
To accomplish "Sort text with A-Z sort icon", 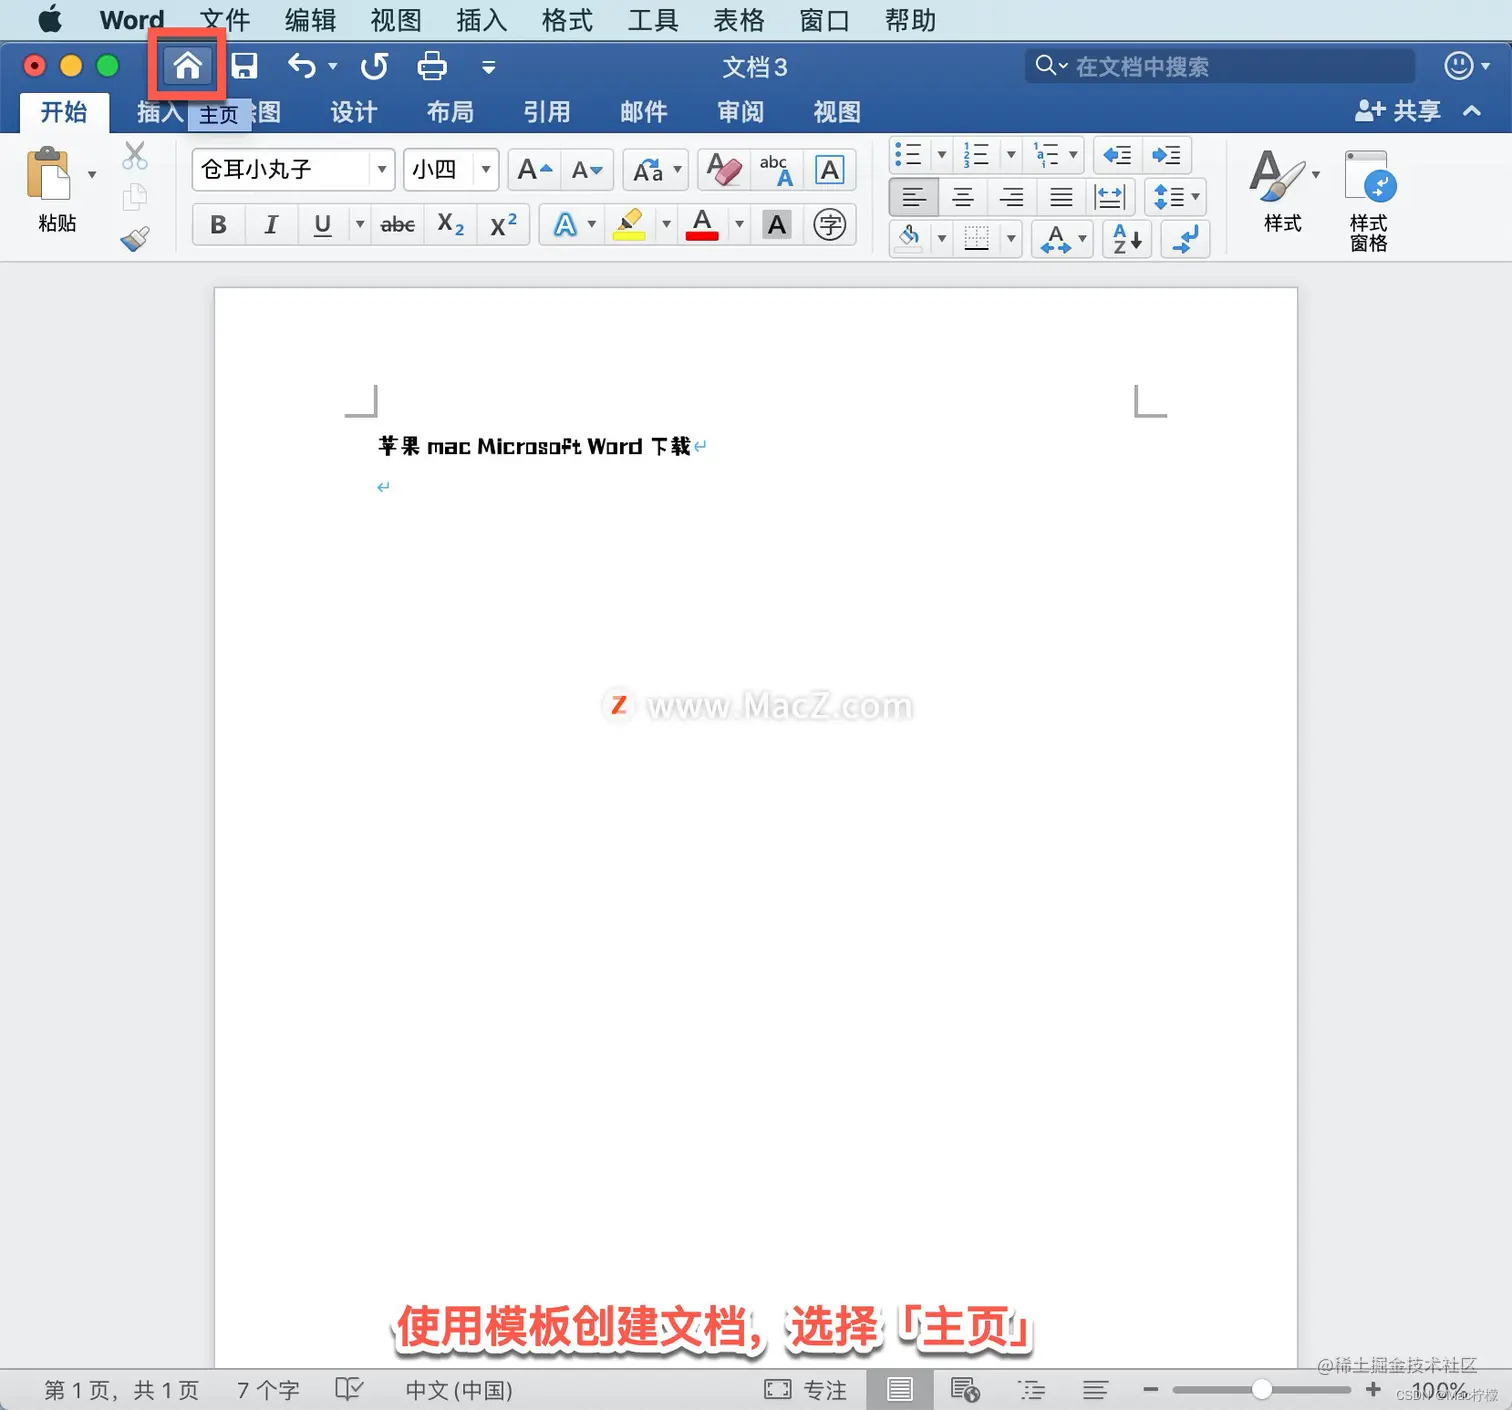I will click(1128, 239).
